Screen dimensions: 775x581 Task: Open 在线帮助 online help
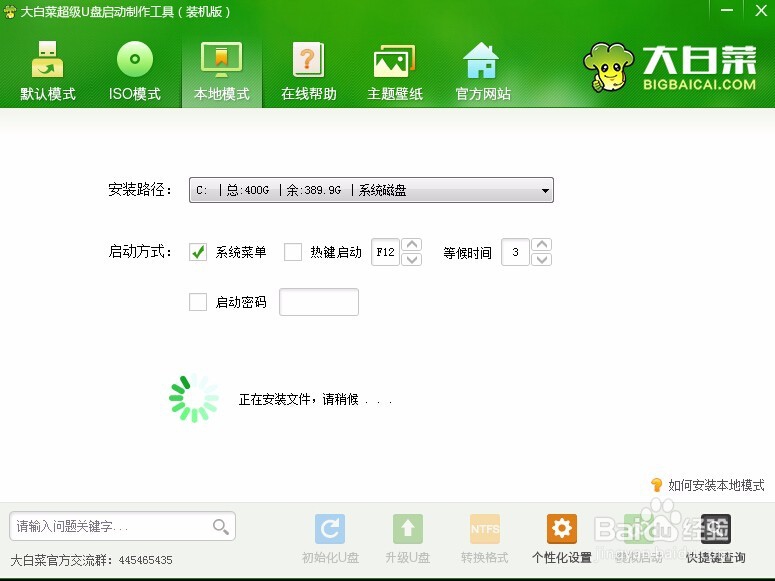(308, 72)
